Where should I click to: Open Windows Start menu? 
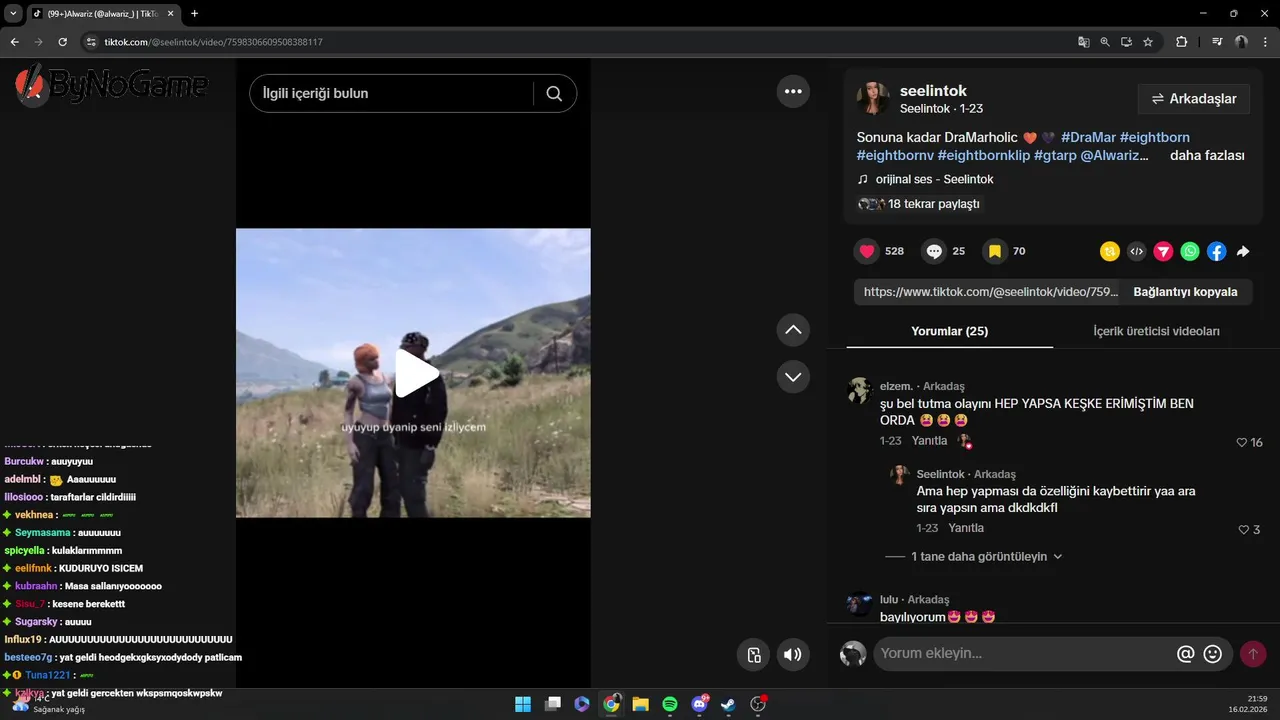click(x=523, y=704)
